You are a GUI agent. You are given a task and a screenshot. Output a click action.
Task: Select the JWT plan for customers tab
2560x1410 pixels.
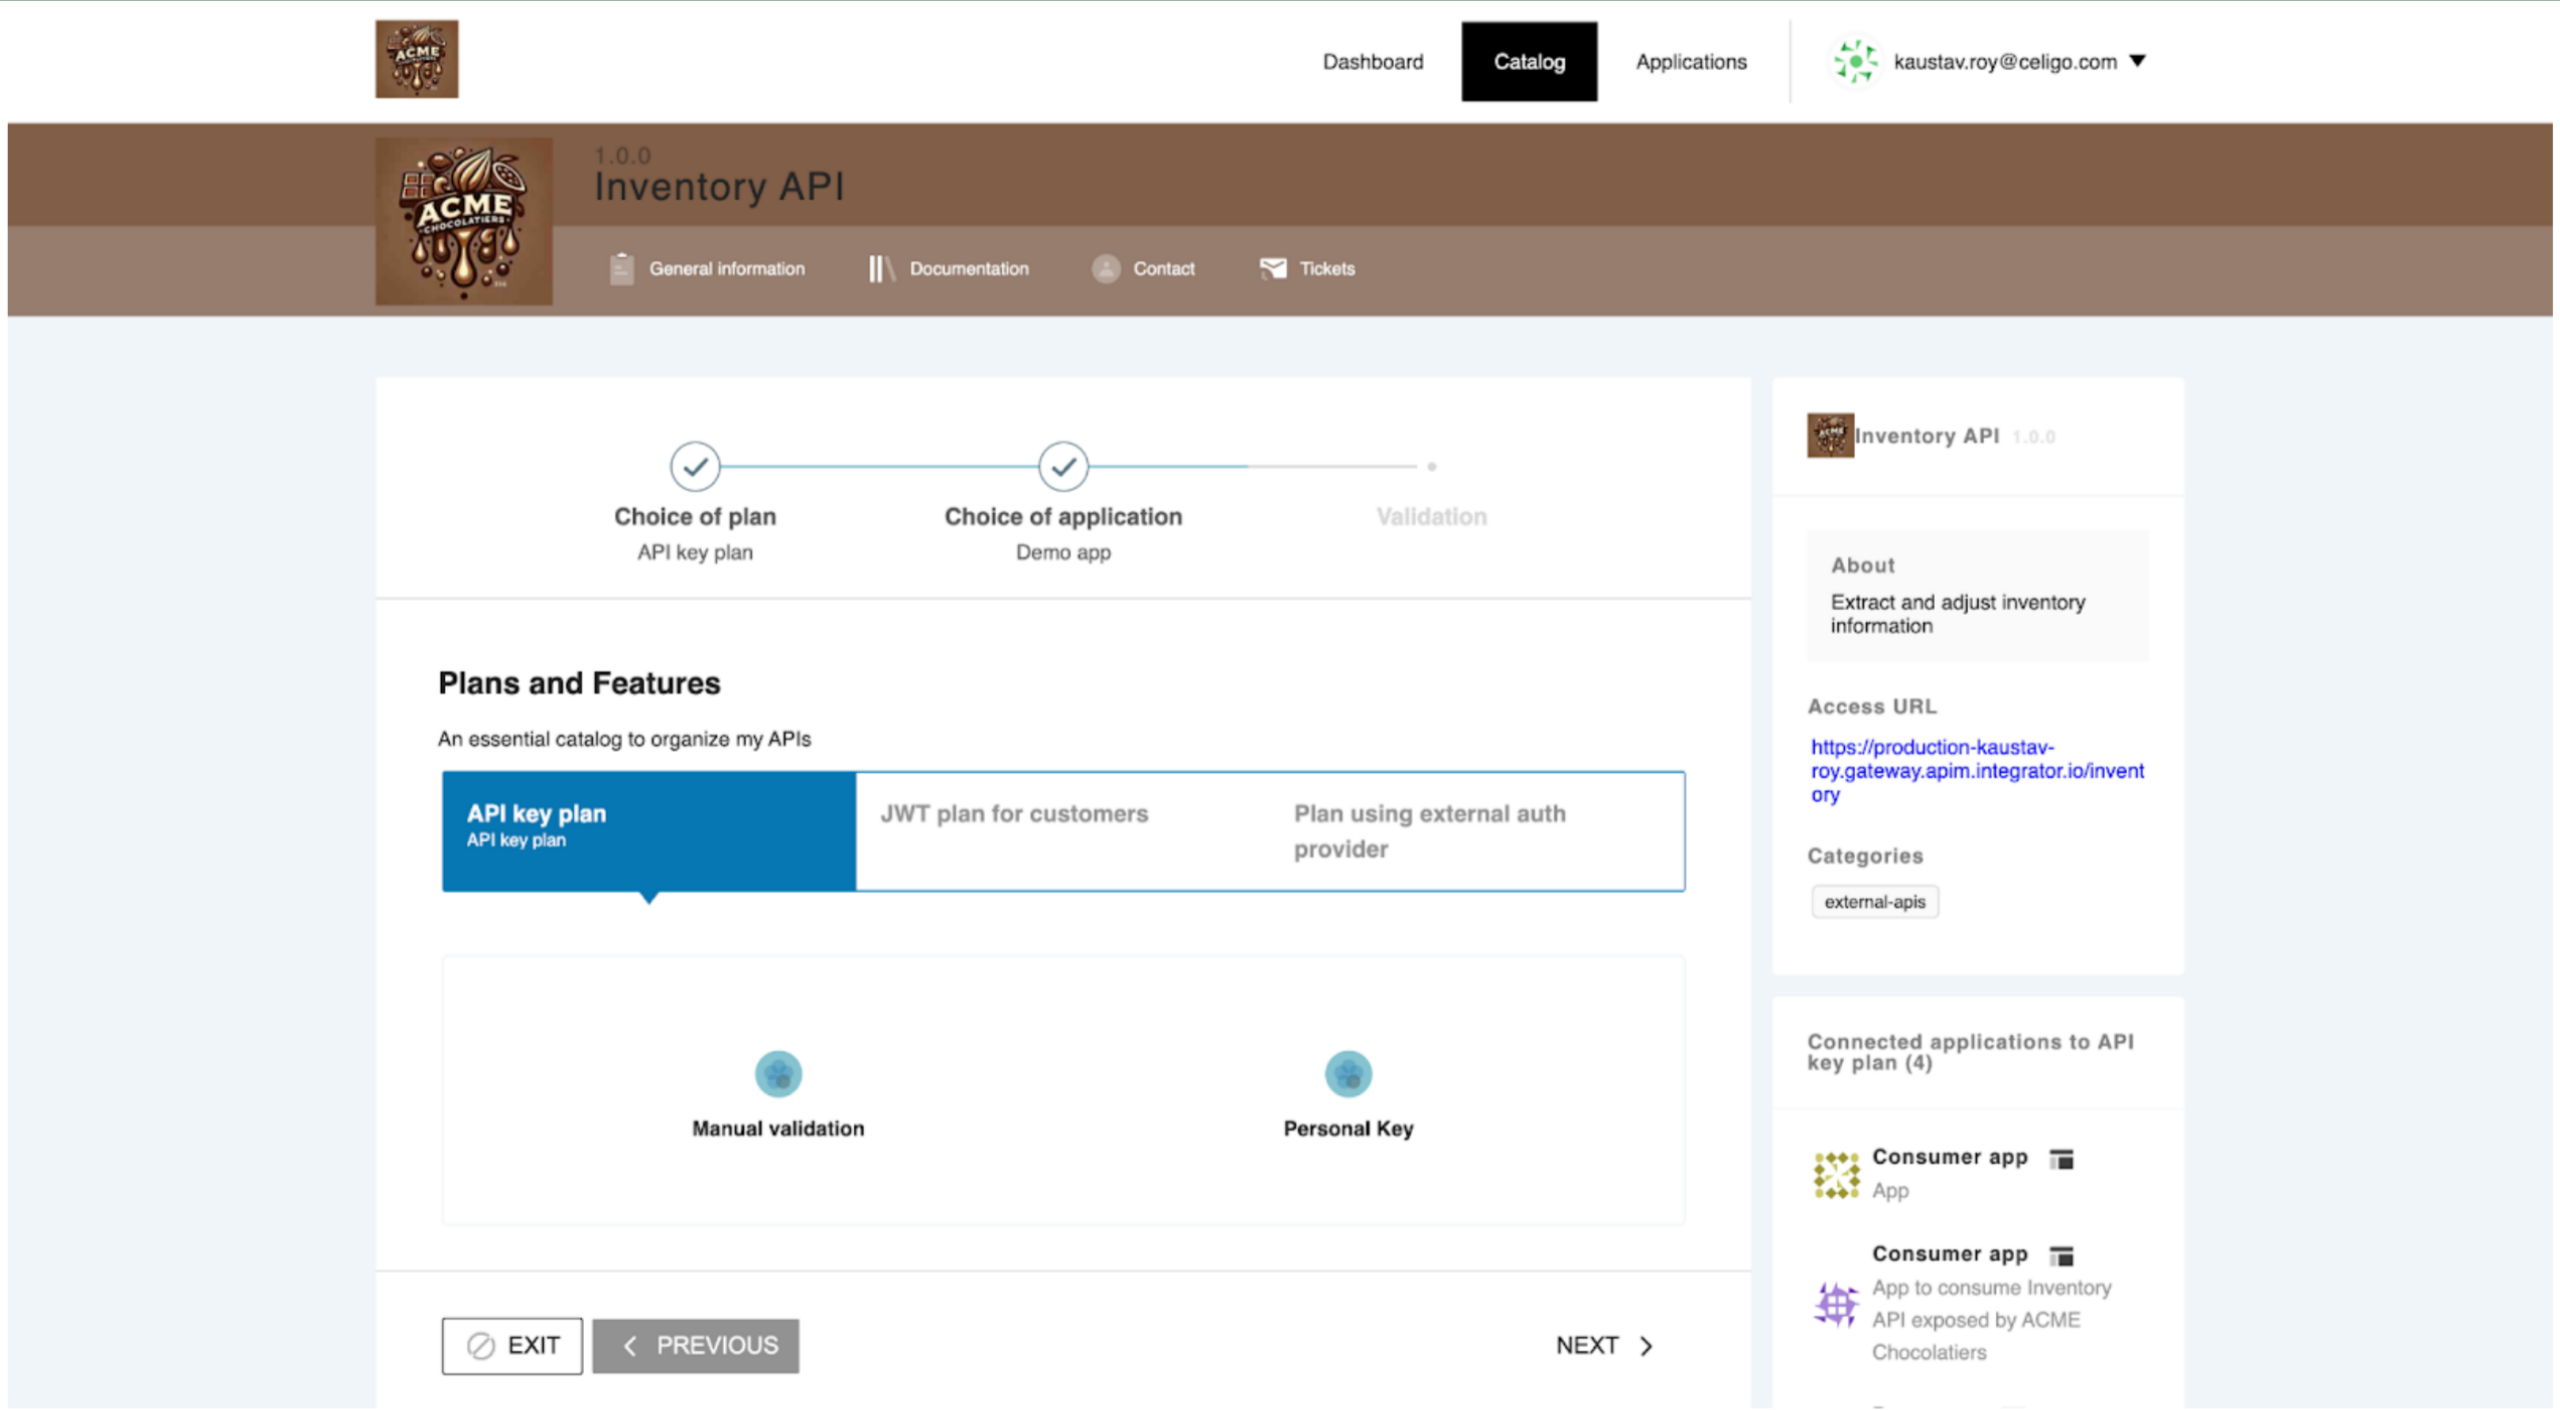[1012, 813]
